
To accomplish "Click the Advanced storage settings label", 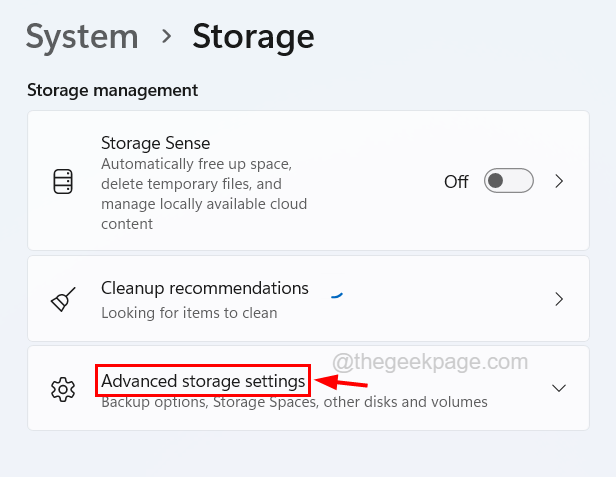I will [203, 381].
